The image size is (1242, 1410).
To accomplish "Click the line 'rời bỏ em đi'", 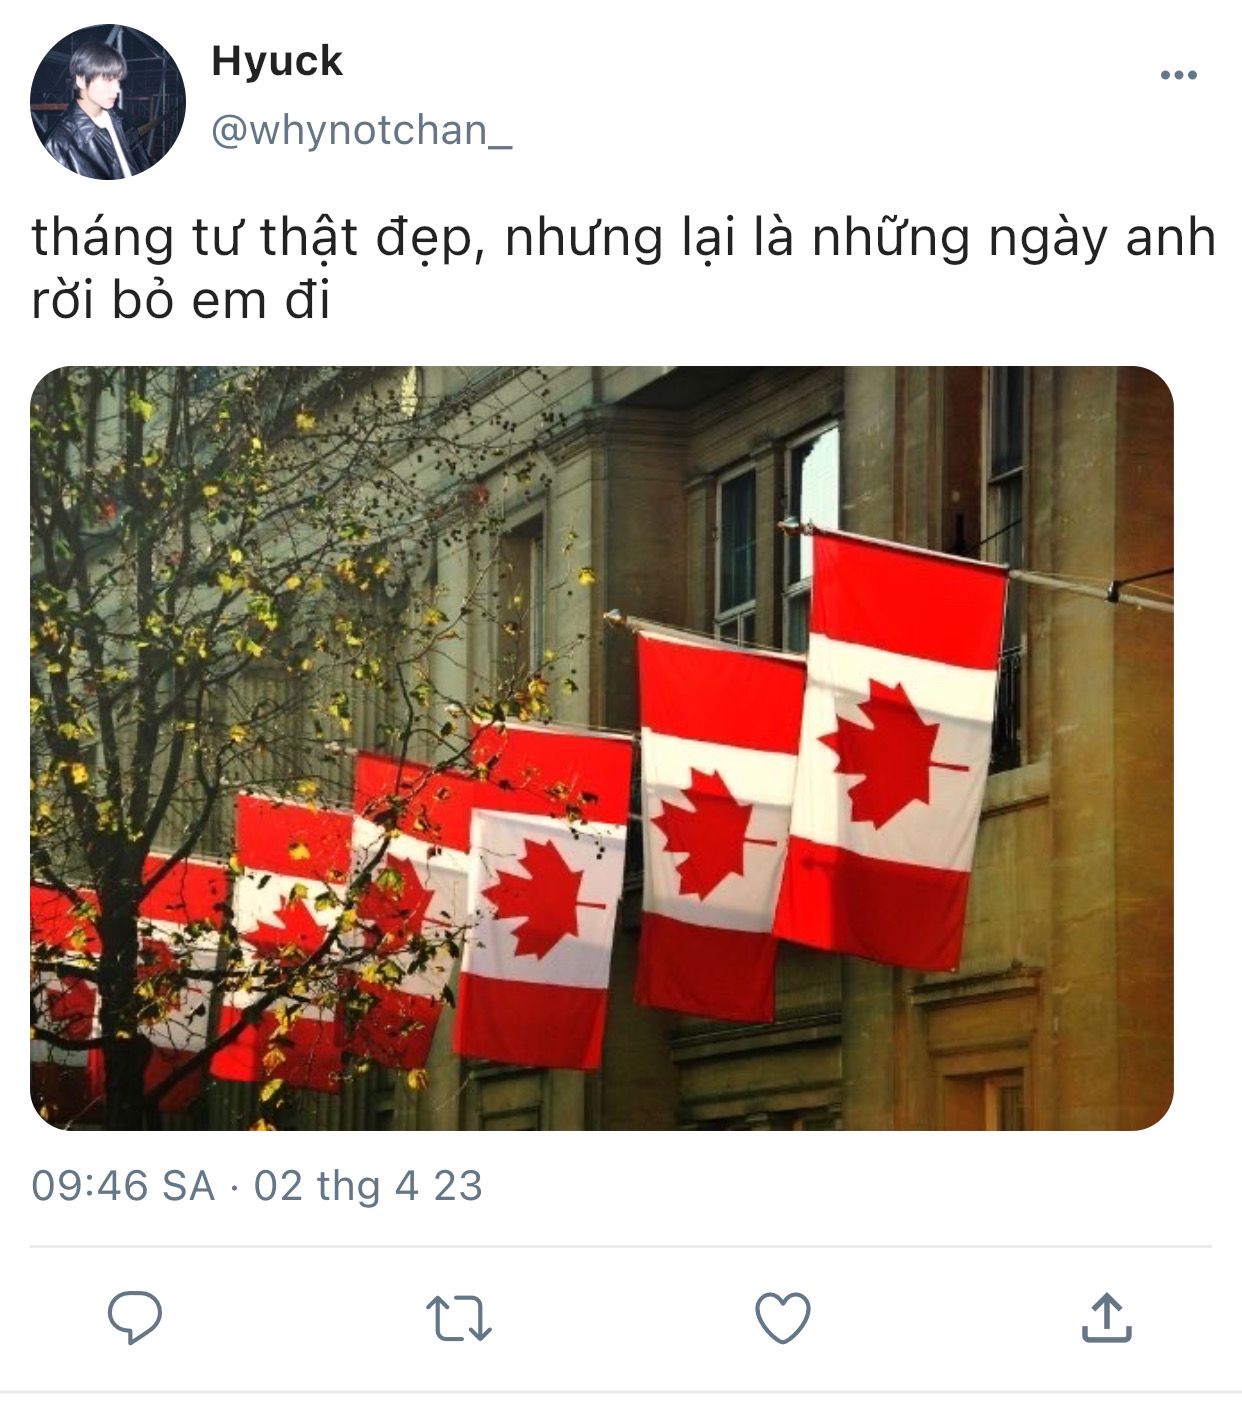I will pyautogui.click(x=180, y=300).
